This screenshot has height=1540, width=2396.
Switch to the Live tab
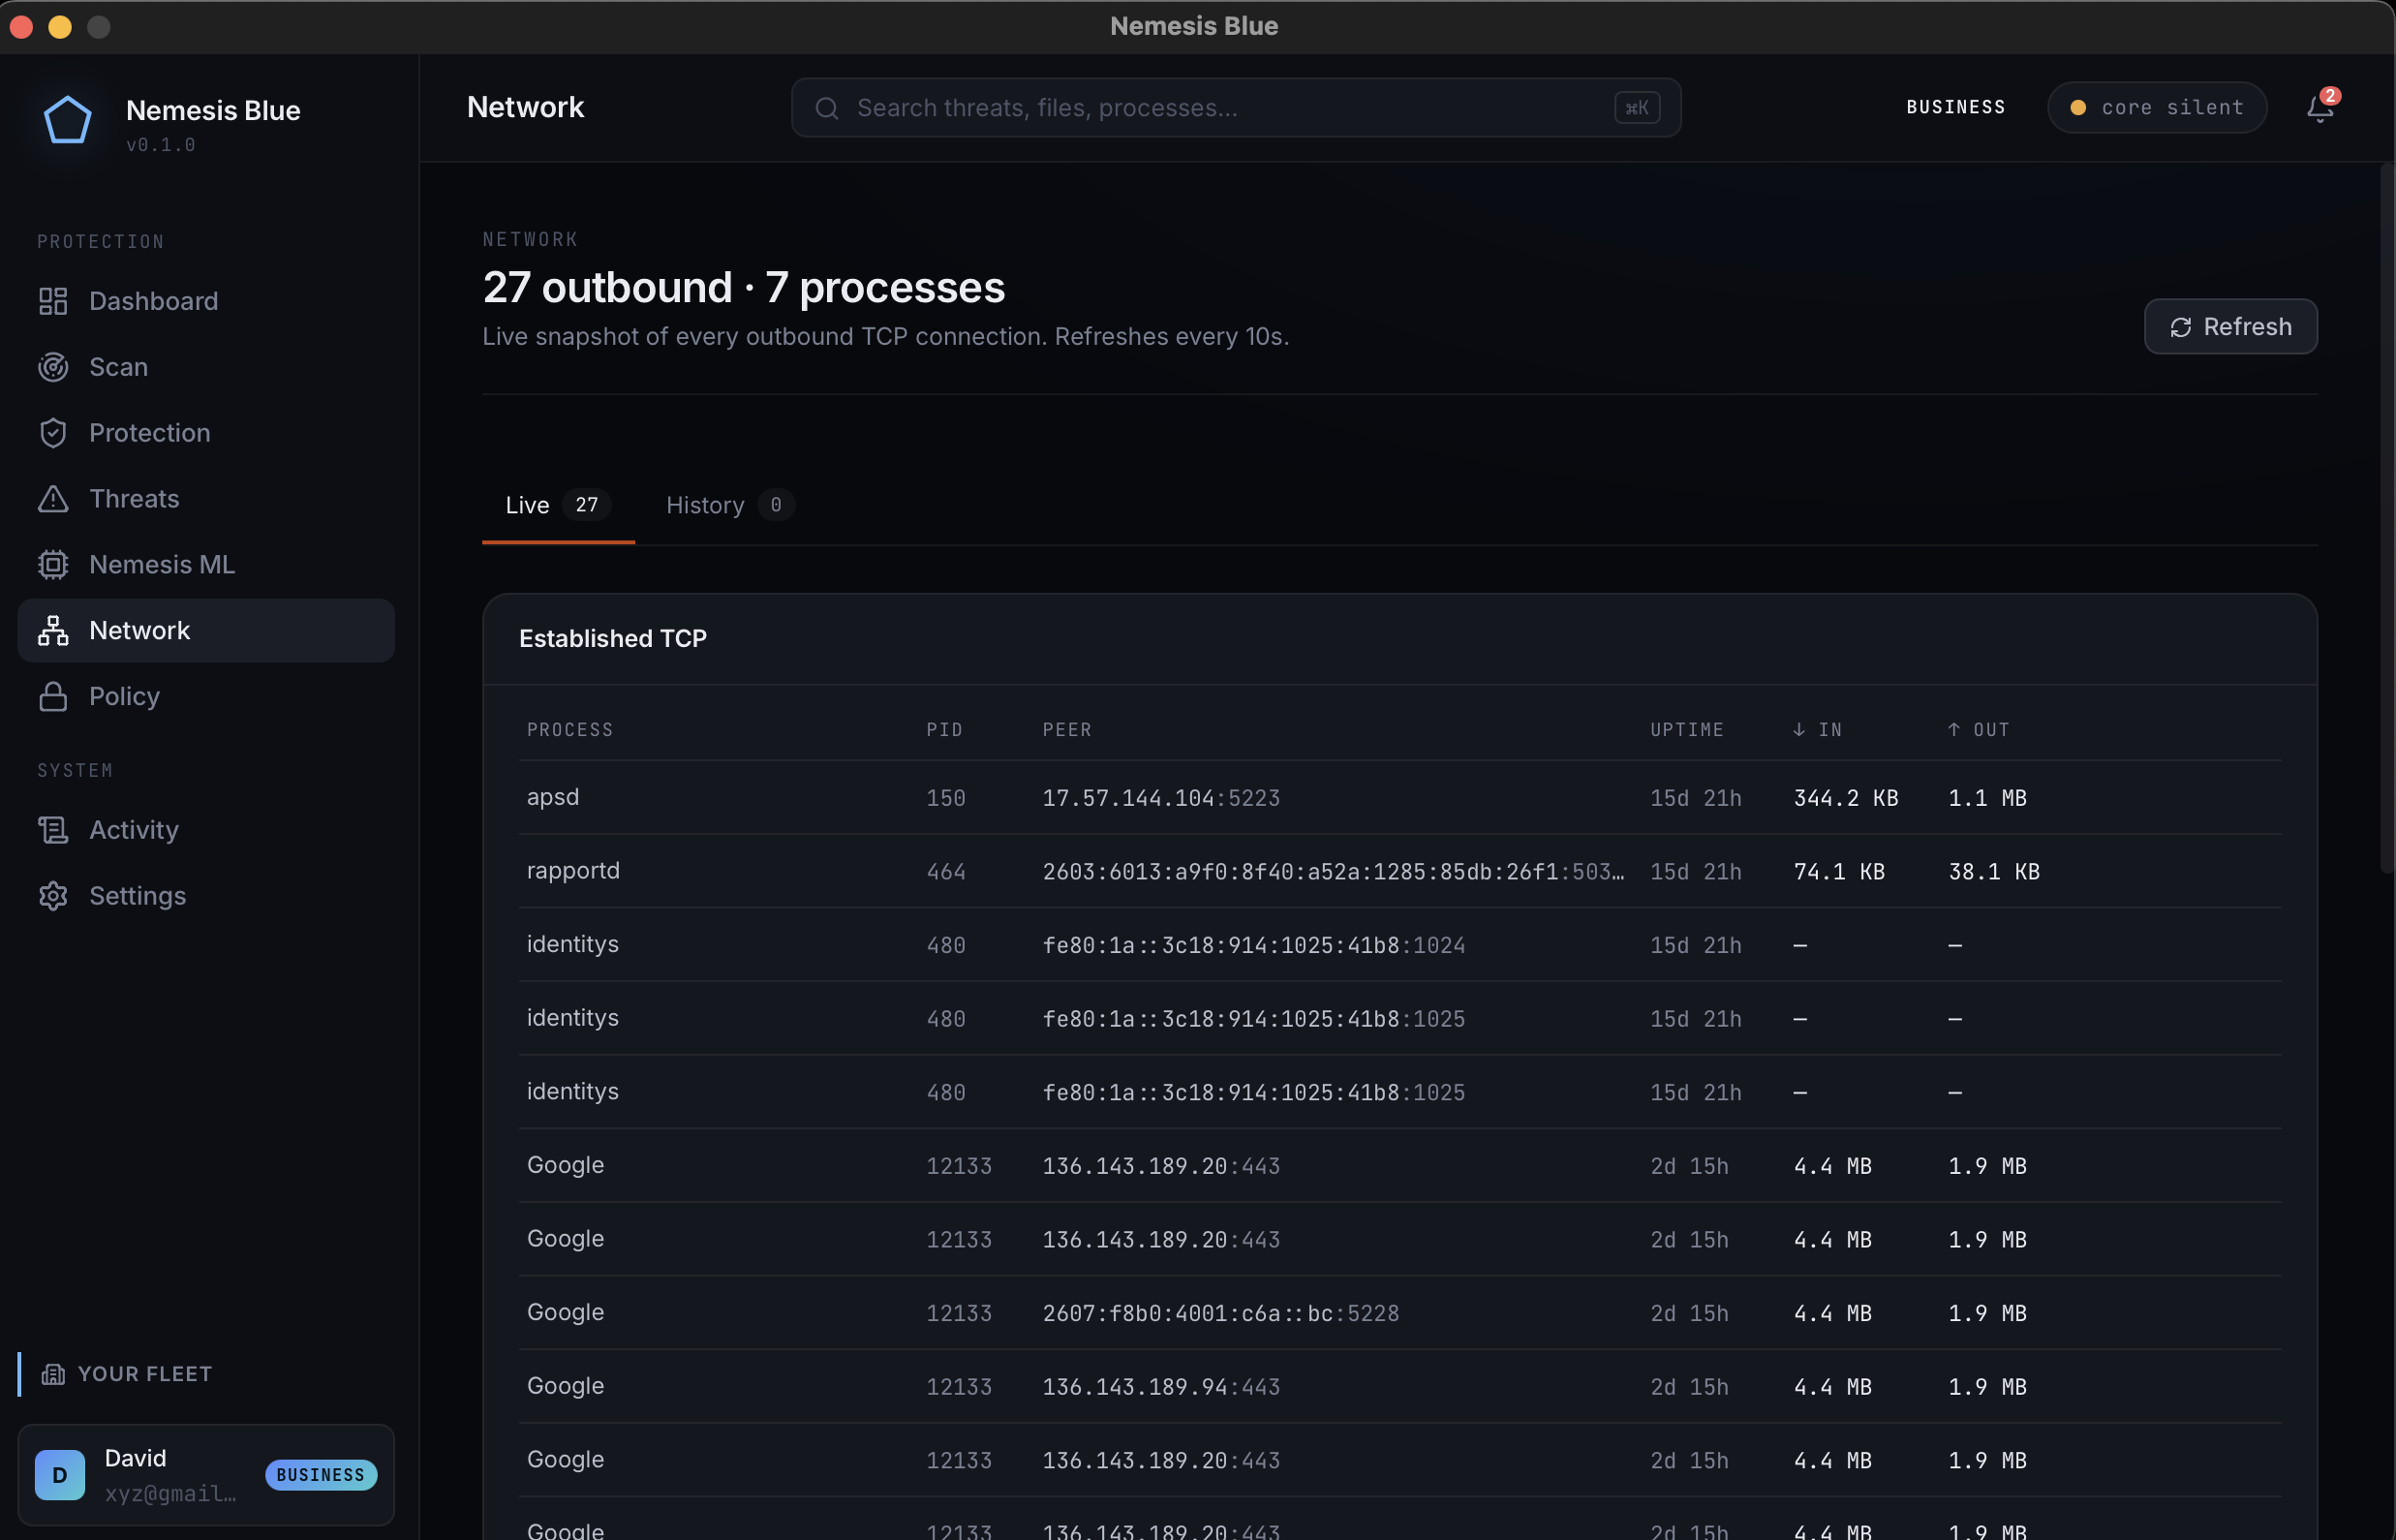point(558,505)
